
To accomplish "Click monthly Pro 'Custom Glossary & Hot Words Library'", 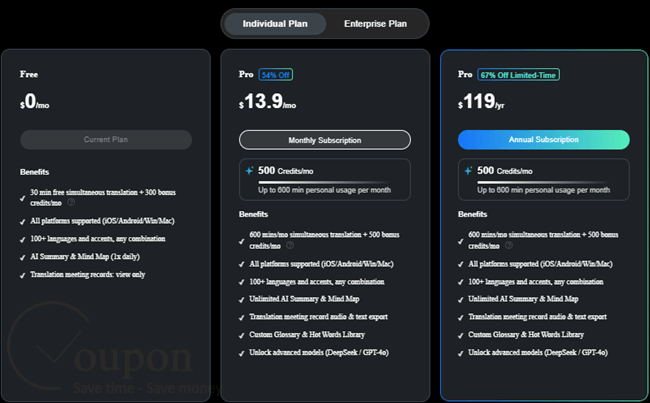I will click(307, 335).
